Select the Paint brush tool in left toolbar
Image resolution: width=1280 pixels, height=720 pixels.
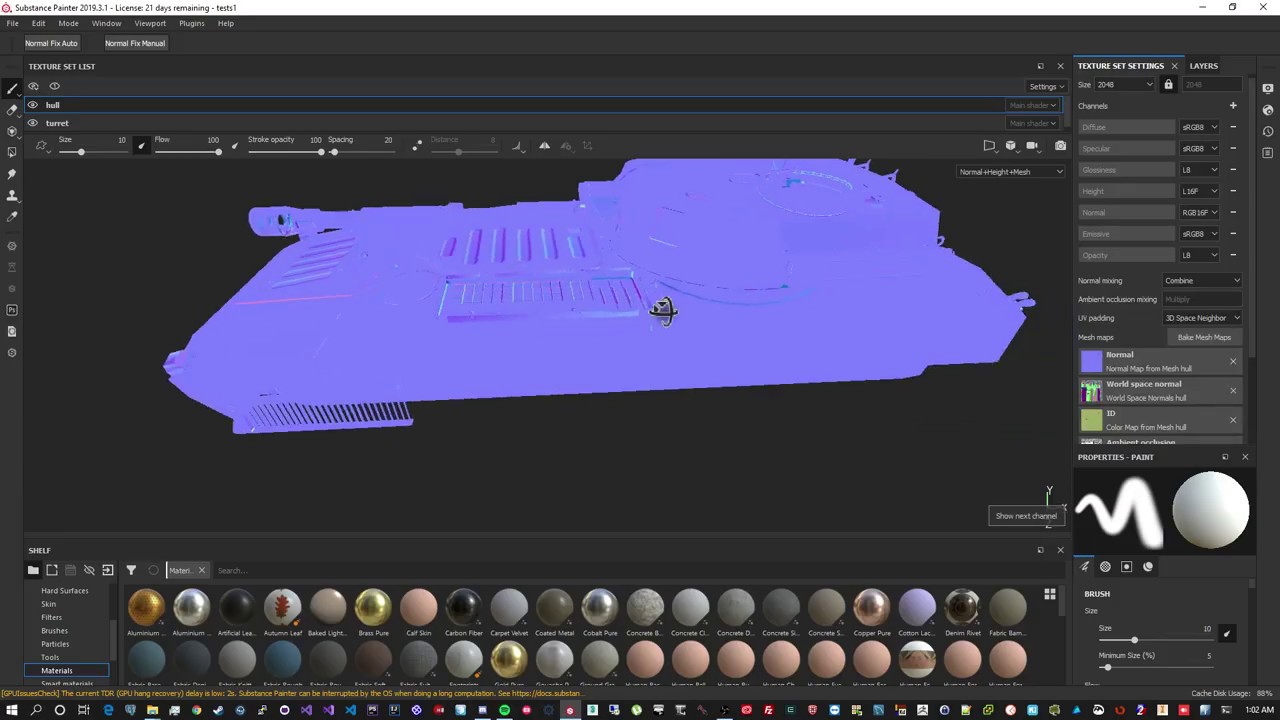12,88
